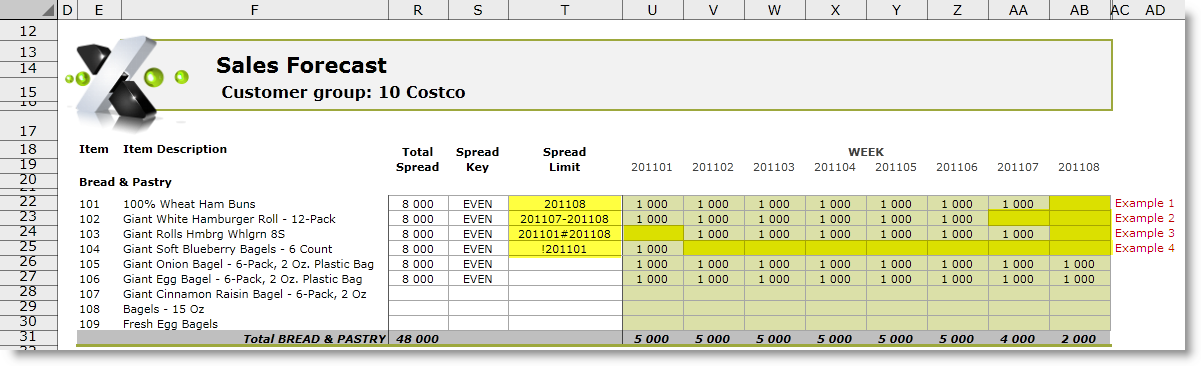The image size is (1201, 366).
Task: Select item 106 week 201108 value
Action: pos(1080,278)
